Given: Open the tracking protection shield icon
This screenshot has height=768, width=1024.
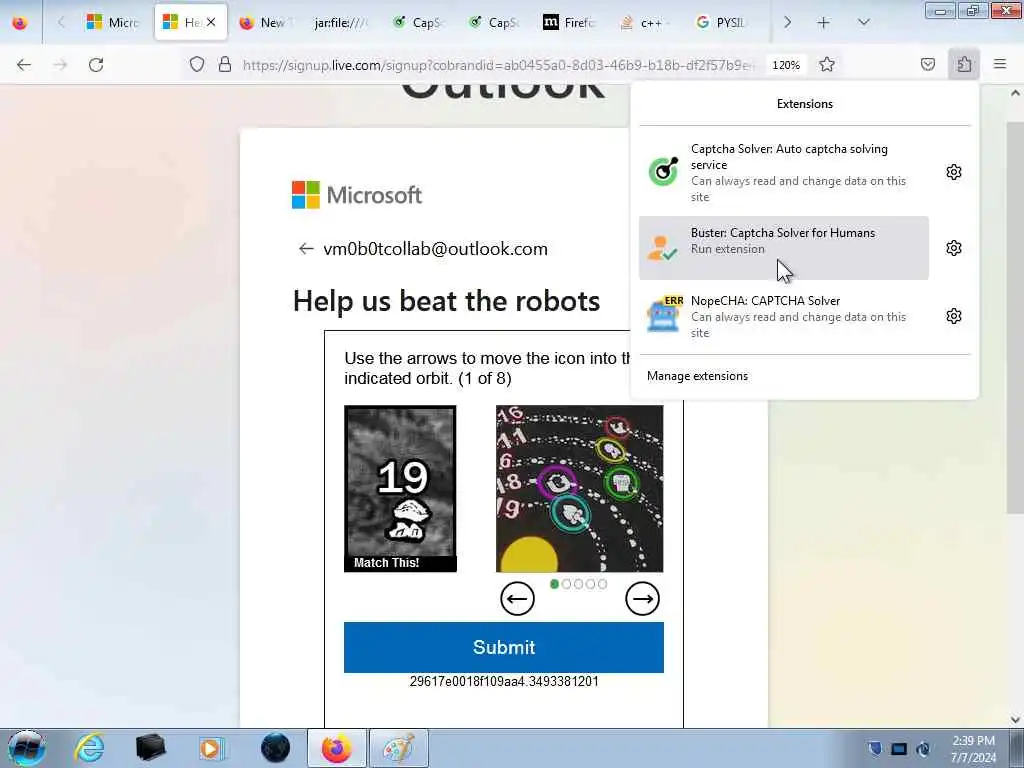Looking at the screenshot, I should (x=197, y=65).
